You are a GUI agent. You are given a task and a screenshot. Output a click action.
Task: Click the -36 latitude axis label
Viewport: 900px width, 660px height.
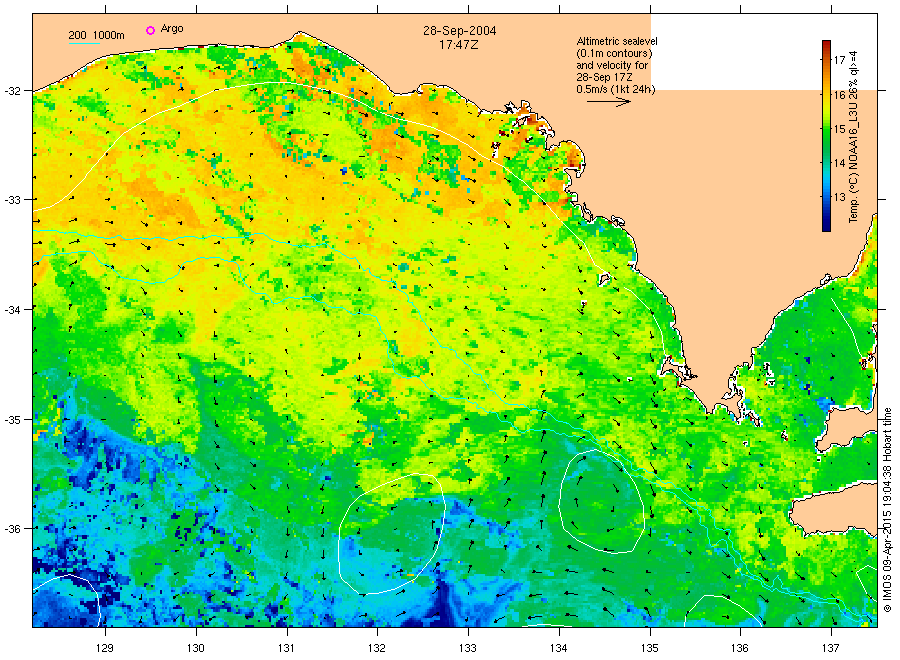pos(13,529)
